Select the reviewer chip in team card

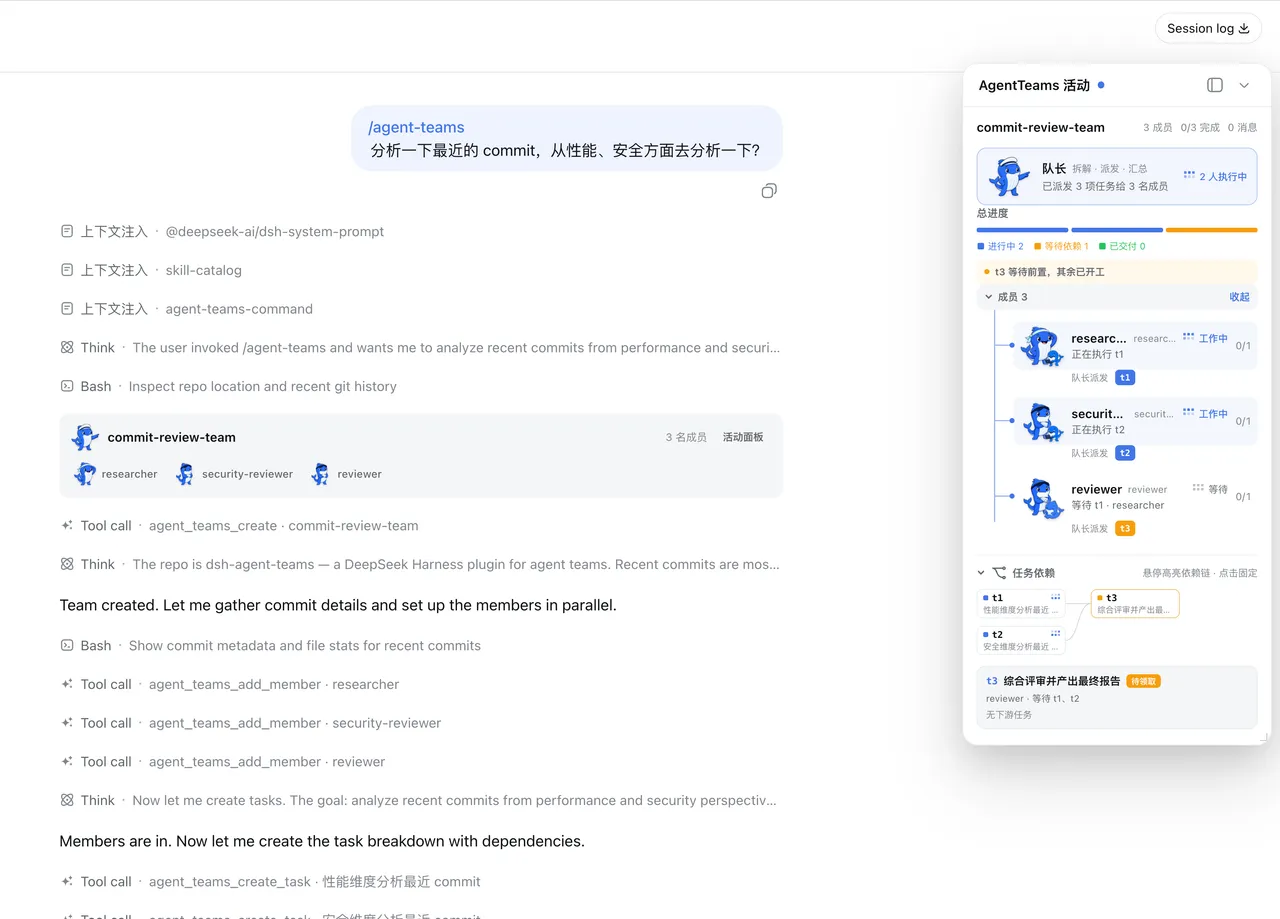coord(346,474)
